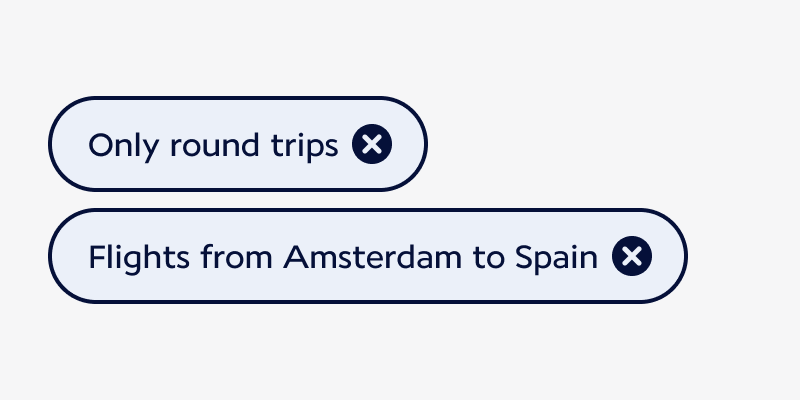Clear the Amsterdam flights filter tag

coord(632,257)
